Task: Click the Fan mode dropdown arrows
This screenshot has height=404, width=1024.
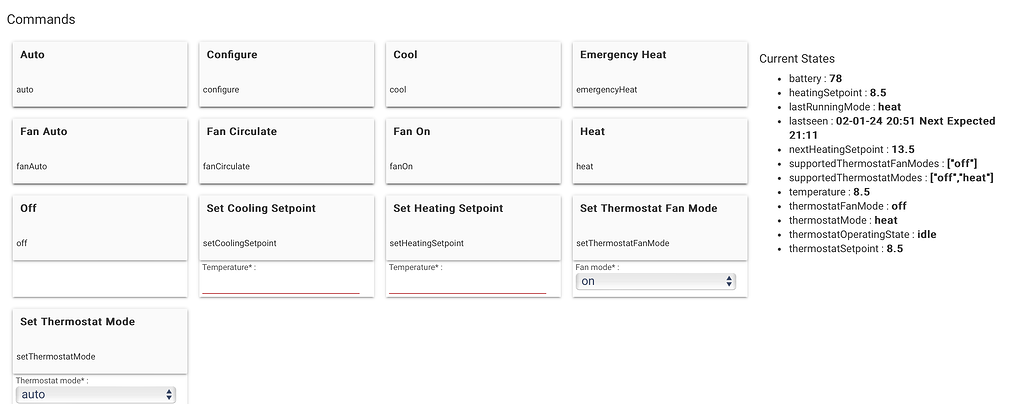Action: click(729, 282)
